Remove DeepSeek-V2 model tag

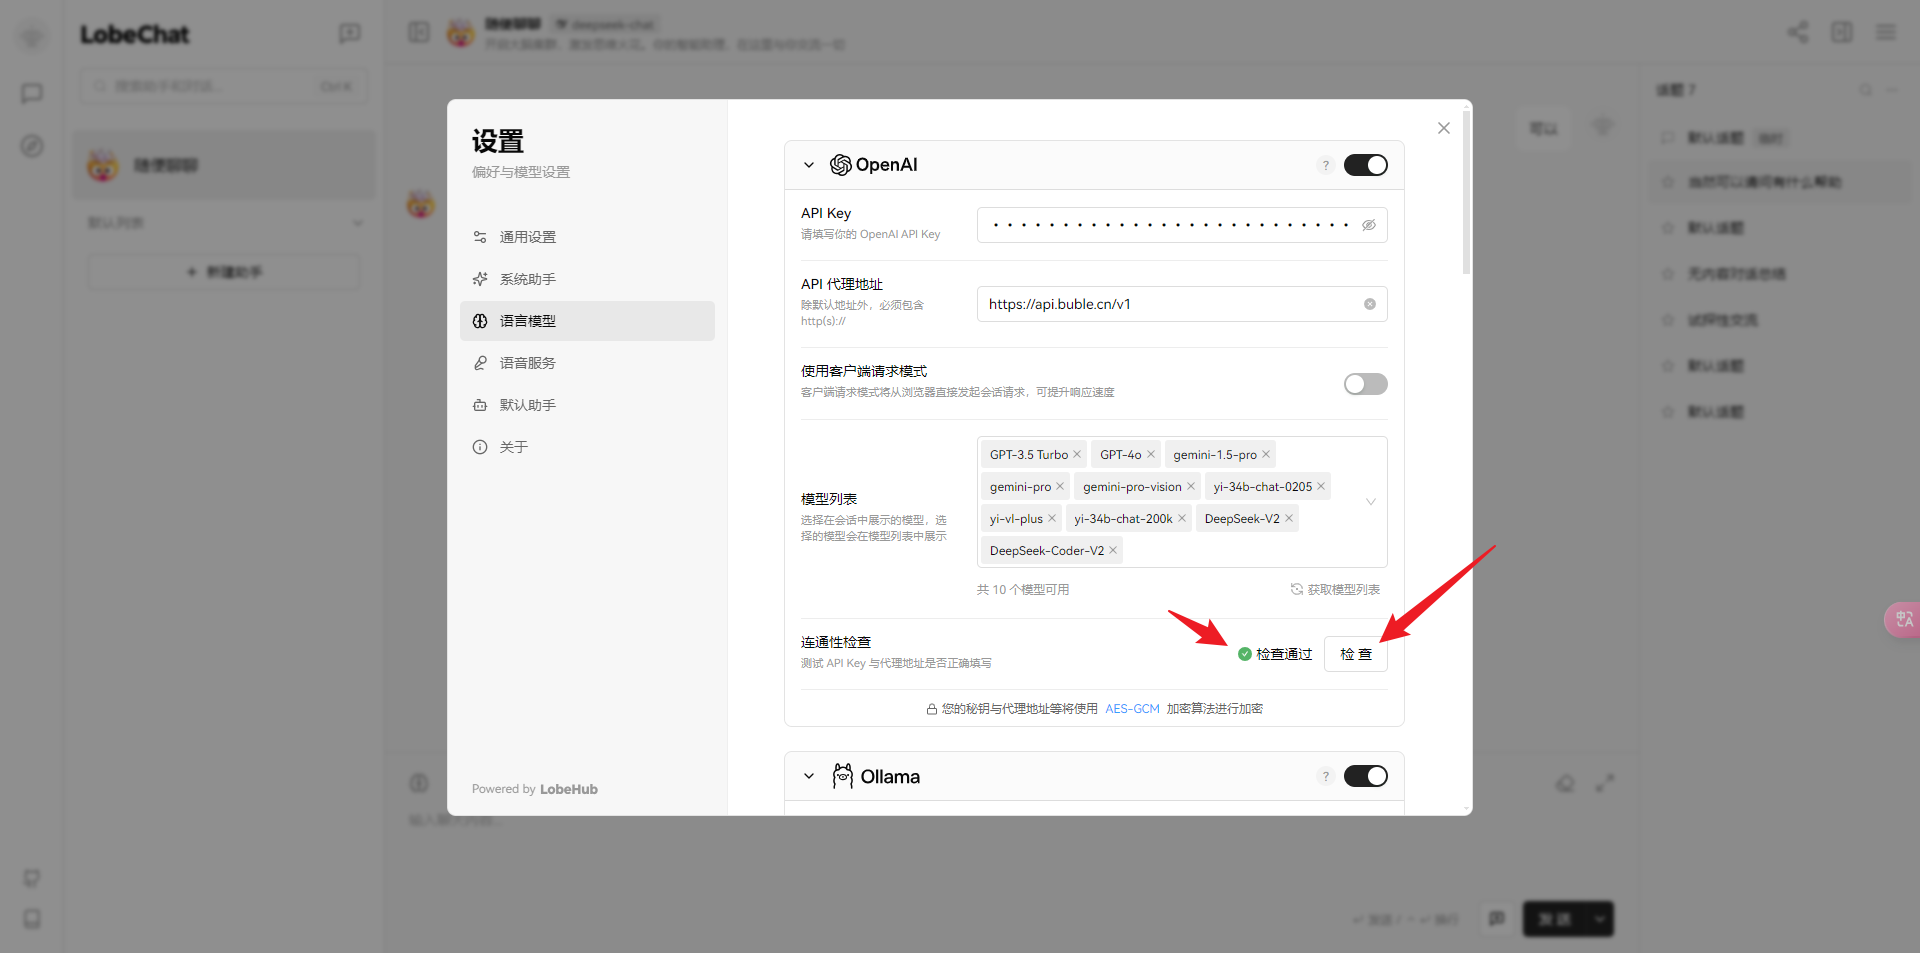1289,518
